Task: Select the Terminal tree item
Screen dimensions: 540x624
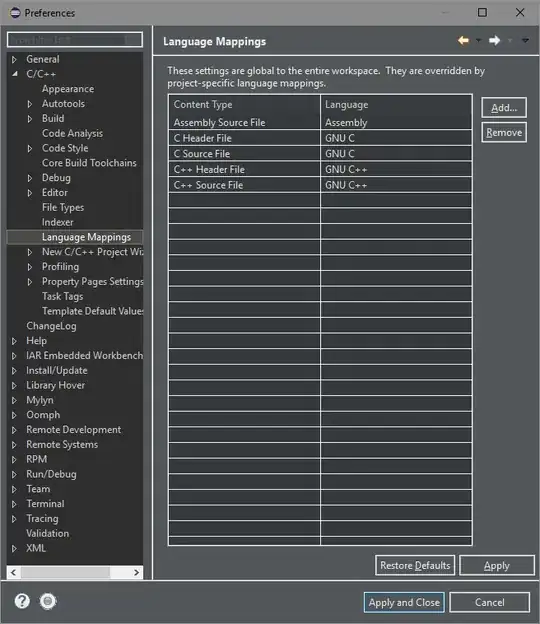Action: 45,504
